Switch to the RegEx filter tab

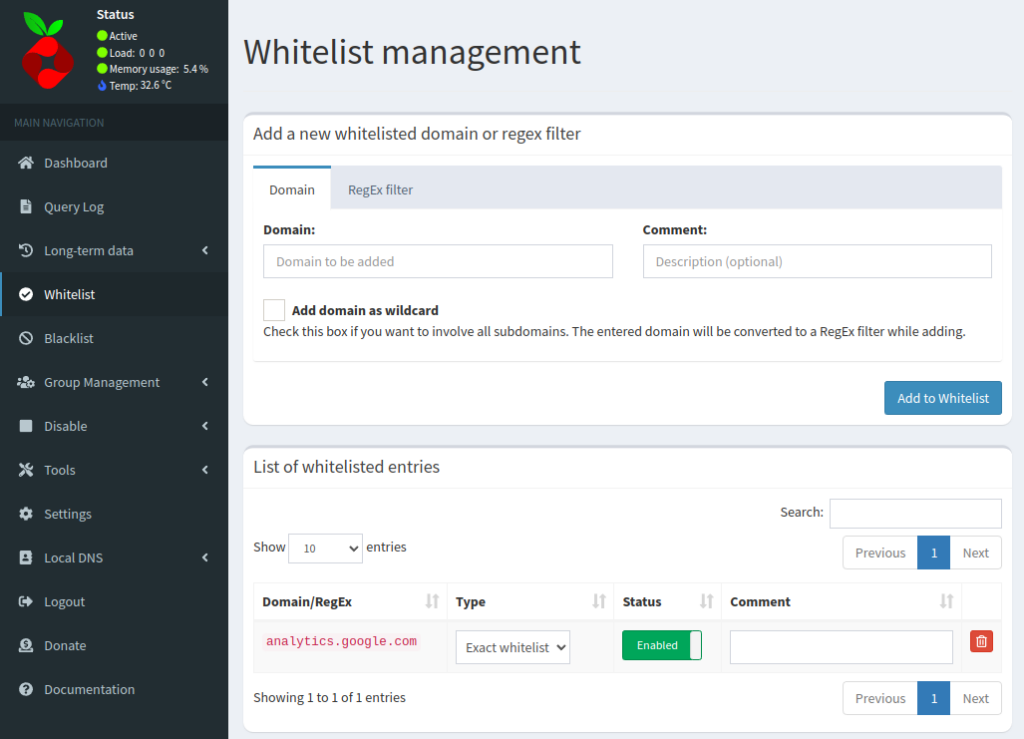tap(380, 189)
